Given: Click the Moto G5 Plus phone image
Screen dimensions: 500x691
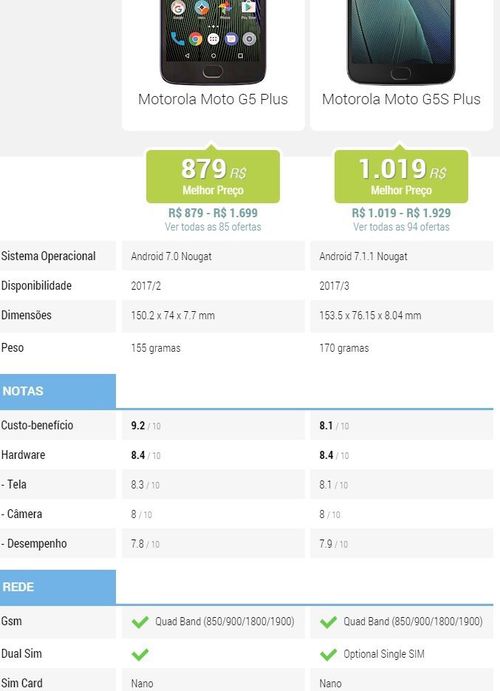Looking at the screenshot, I should click(213, 42).
